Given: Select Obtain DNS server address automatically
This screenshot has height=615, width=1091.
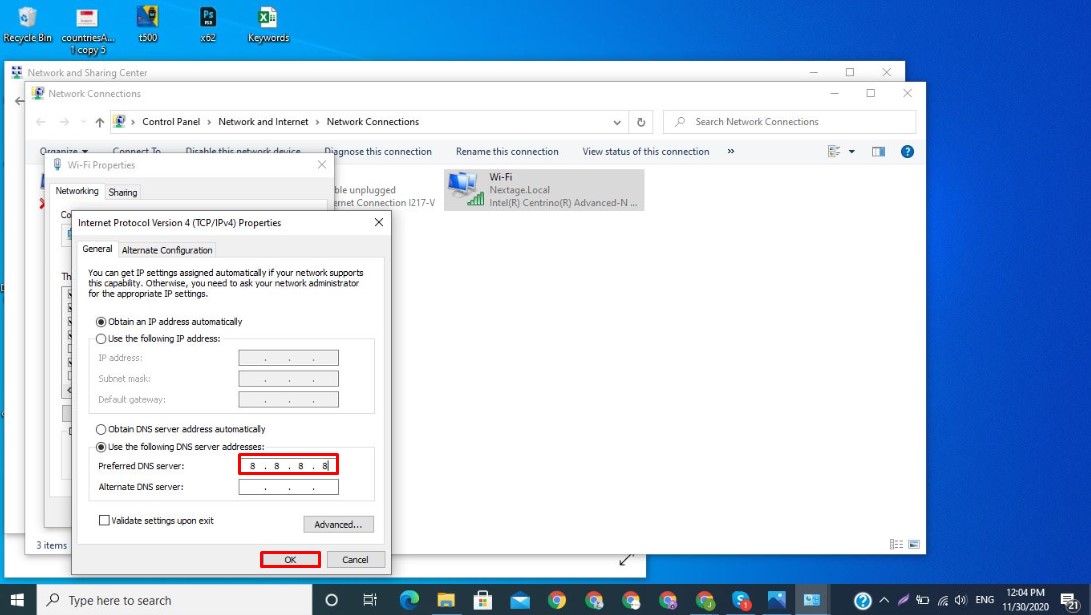Looking at the screenshot, I should [99, 429].
